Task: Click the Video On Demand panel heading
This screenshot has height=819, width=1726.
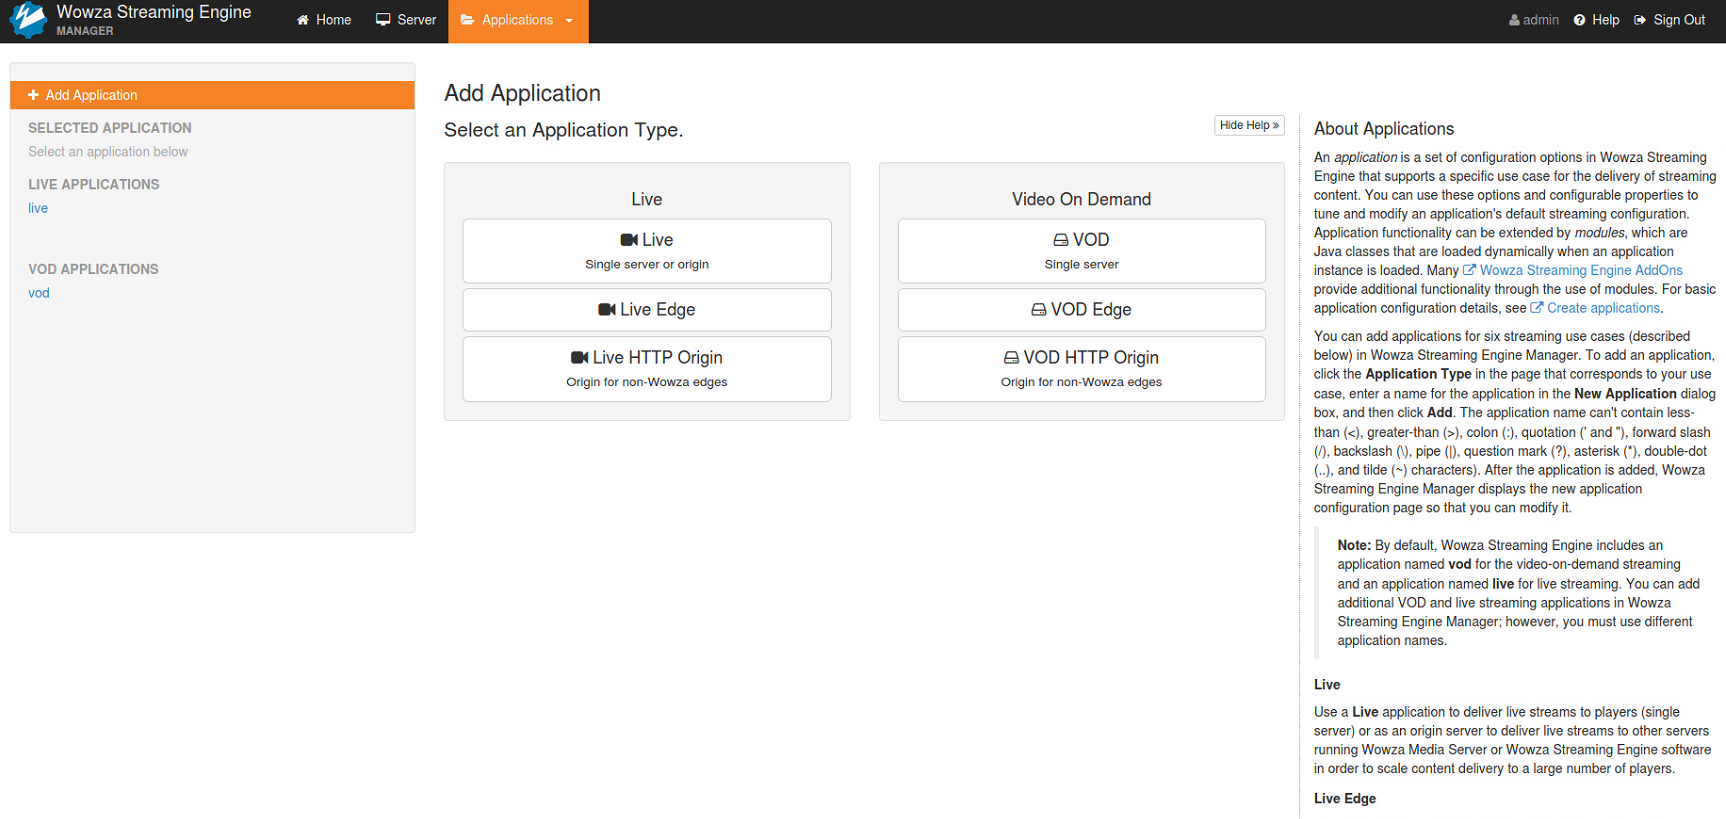Action: click(x=1081, y=200)
